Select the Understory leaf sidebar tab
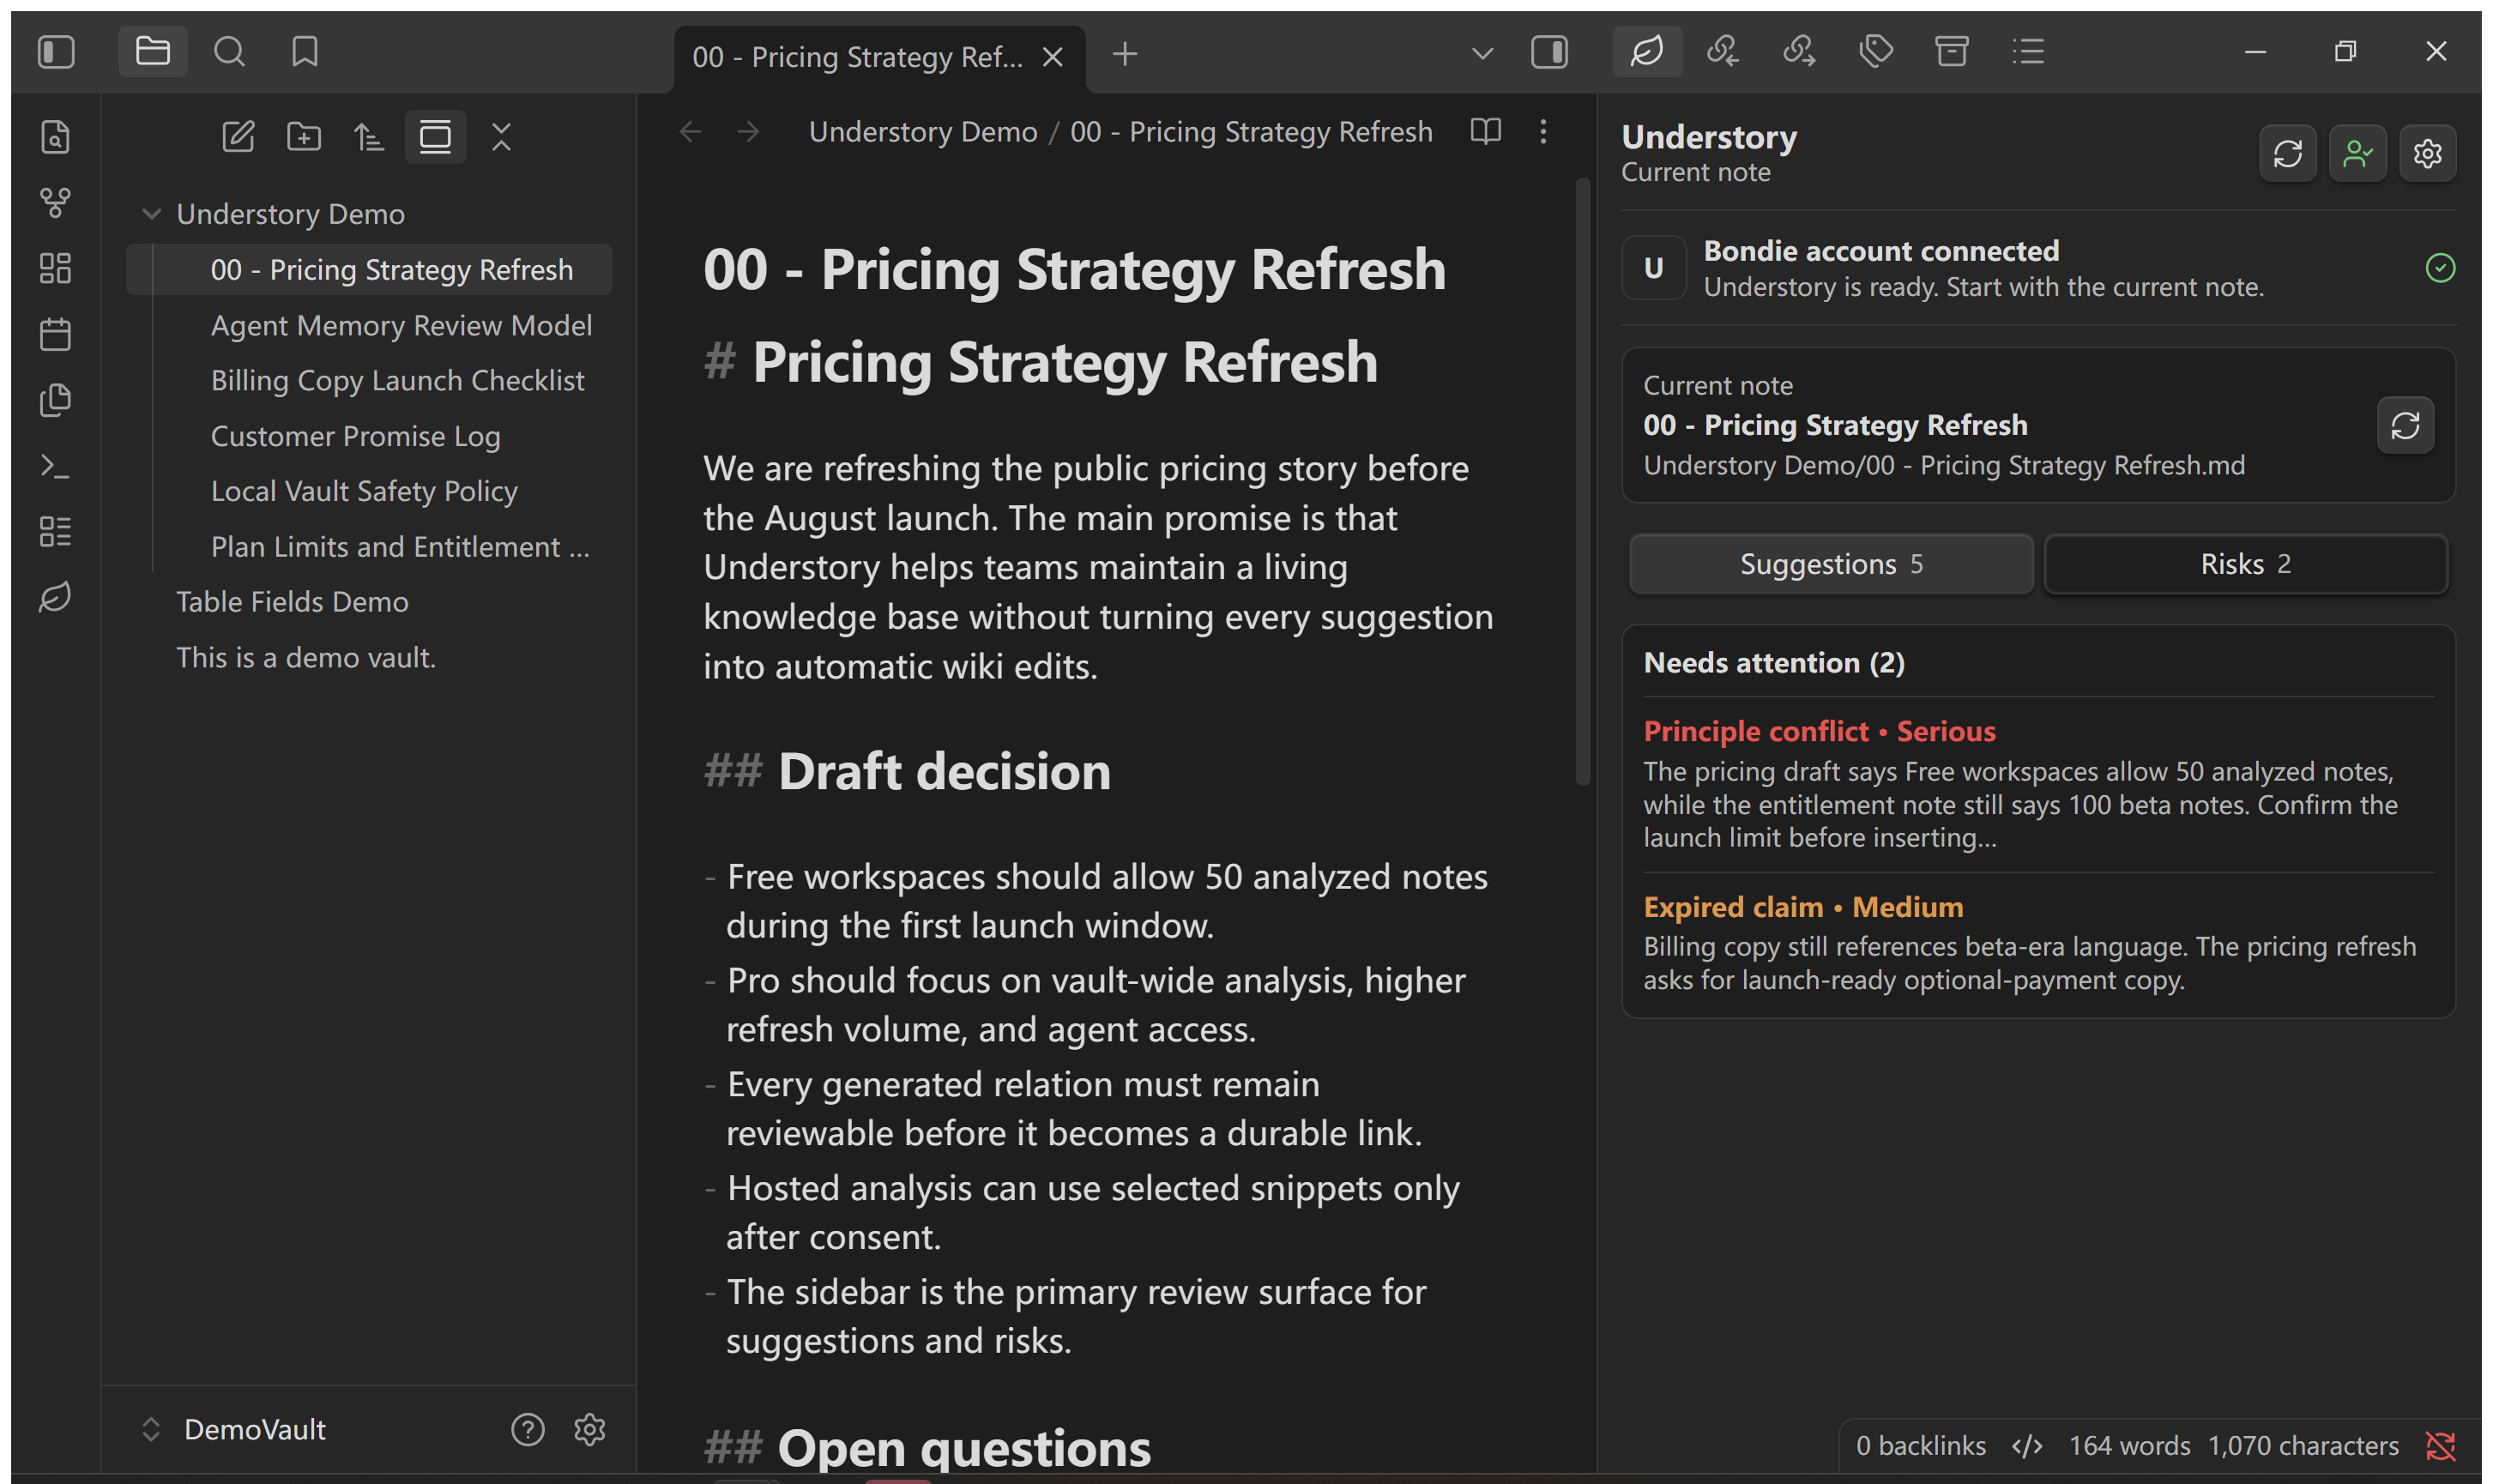Screen dimensions: 2493x1484 (1647, 51)
